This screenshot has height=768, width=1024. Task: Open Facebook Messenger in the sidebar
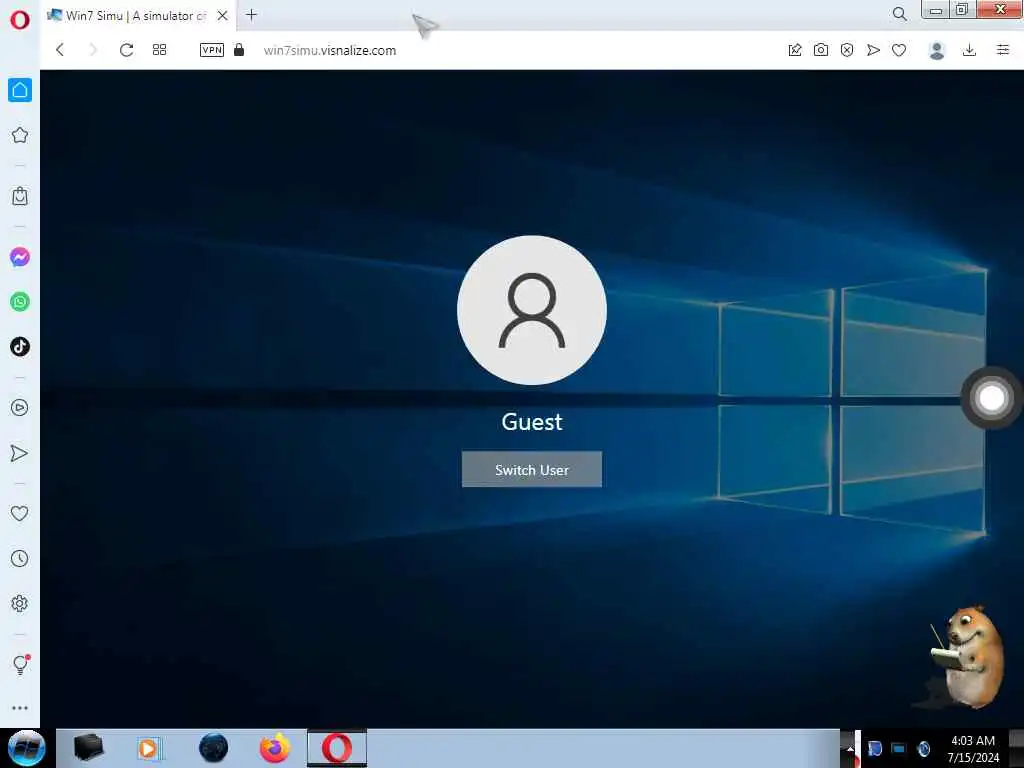20,257
